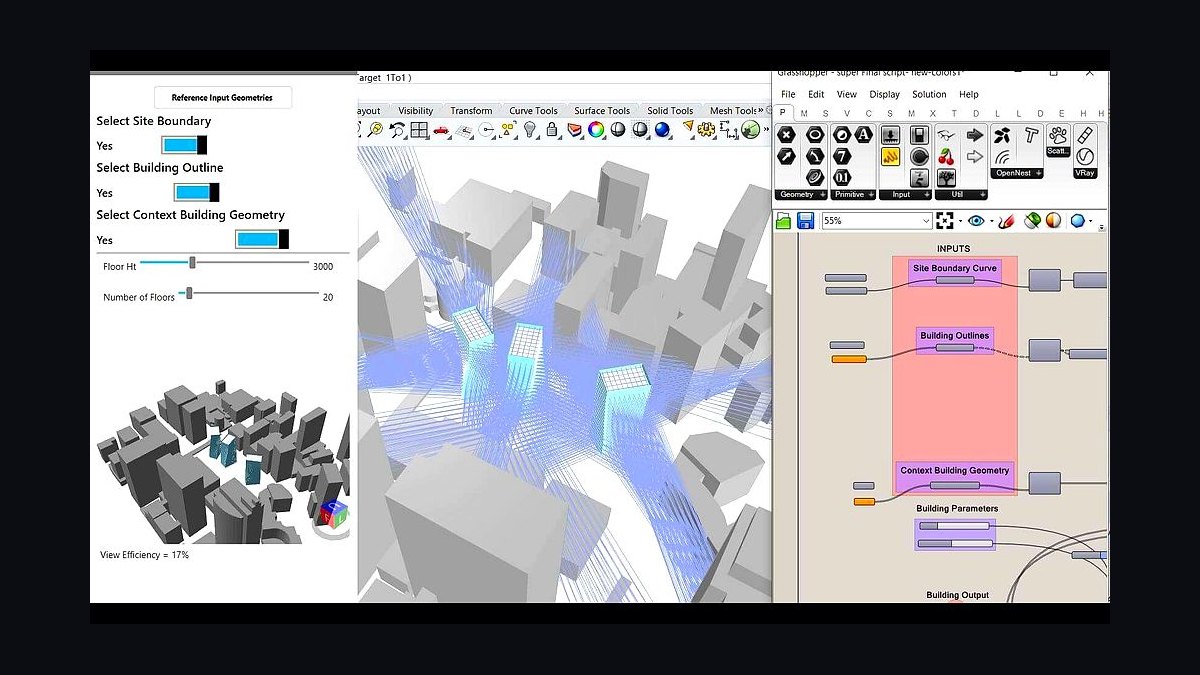
Task: Click the blue document preview settings icon
Action: tap(1078, 220)
